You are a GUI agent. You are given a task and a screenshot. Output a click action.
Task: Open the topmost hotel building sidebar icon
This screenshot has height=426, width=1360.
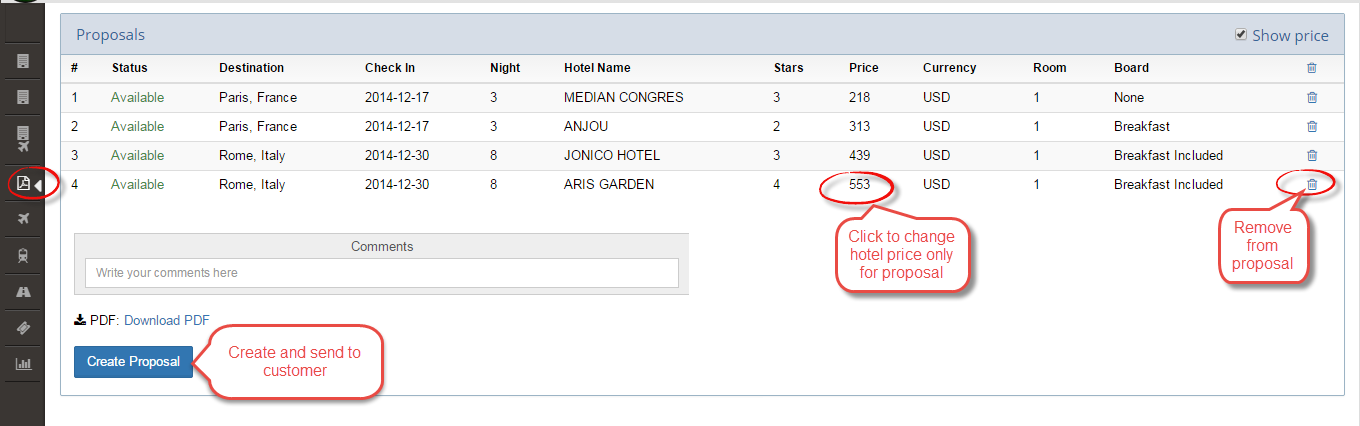click(x=23, y=61)
